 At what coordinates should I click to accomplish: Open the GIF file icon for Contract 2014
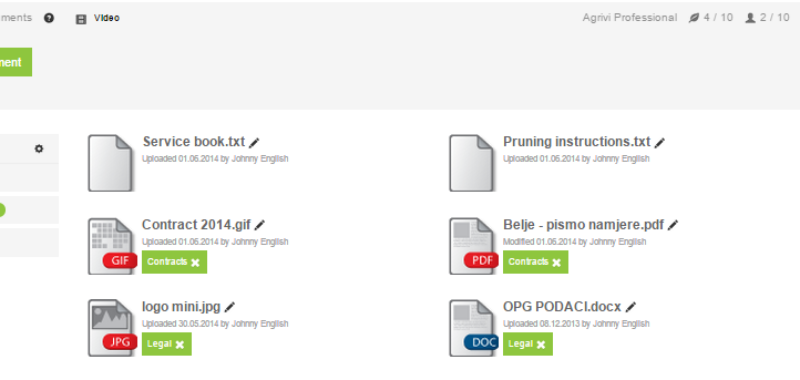[112, 246]
